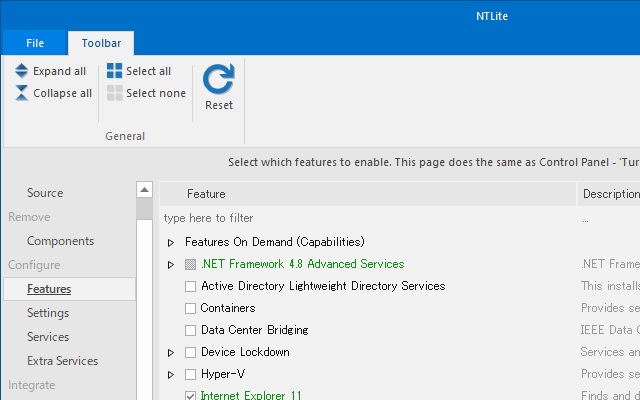
Task: Check the Containers checkbox
Action: pyautogui.click(x=190, y=309)
